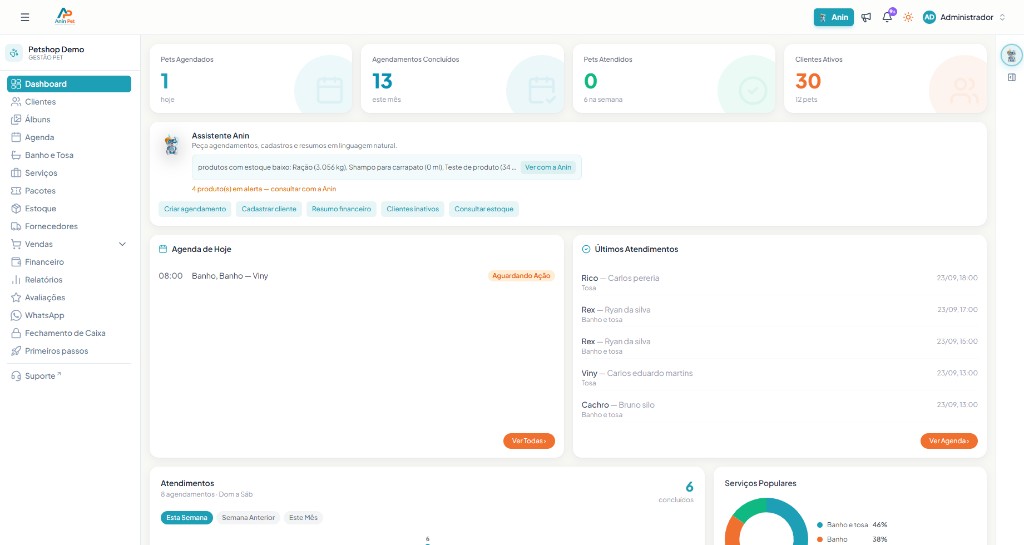Viewport: 1024px width, 545px height.
Task: Expand the Vendas submenu chevron
Action: coord(122,244)
